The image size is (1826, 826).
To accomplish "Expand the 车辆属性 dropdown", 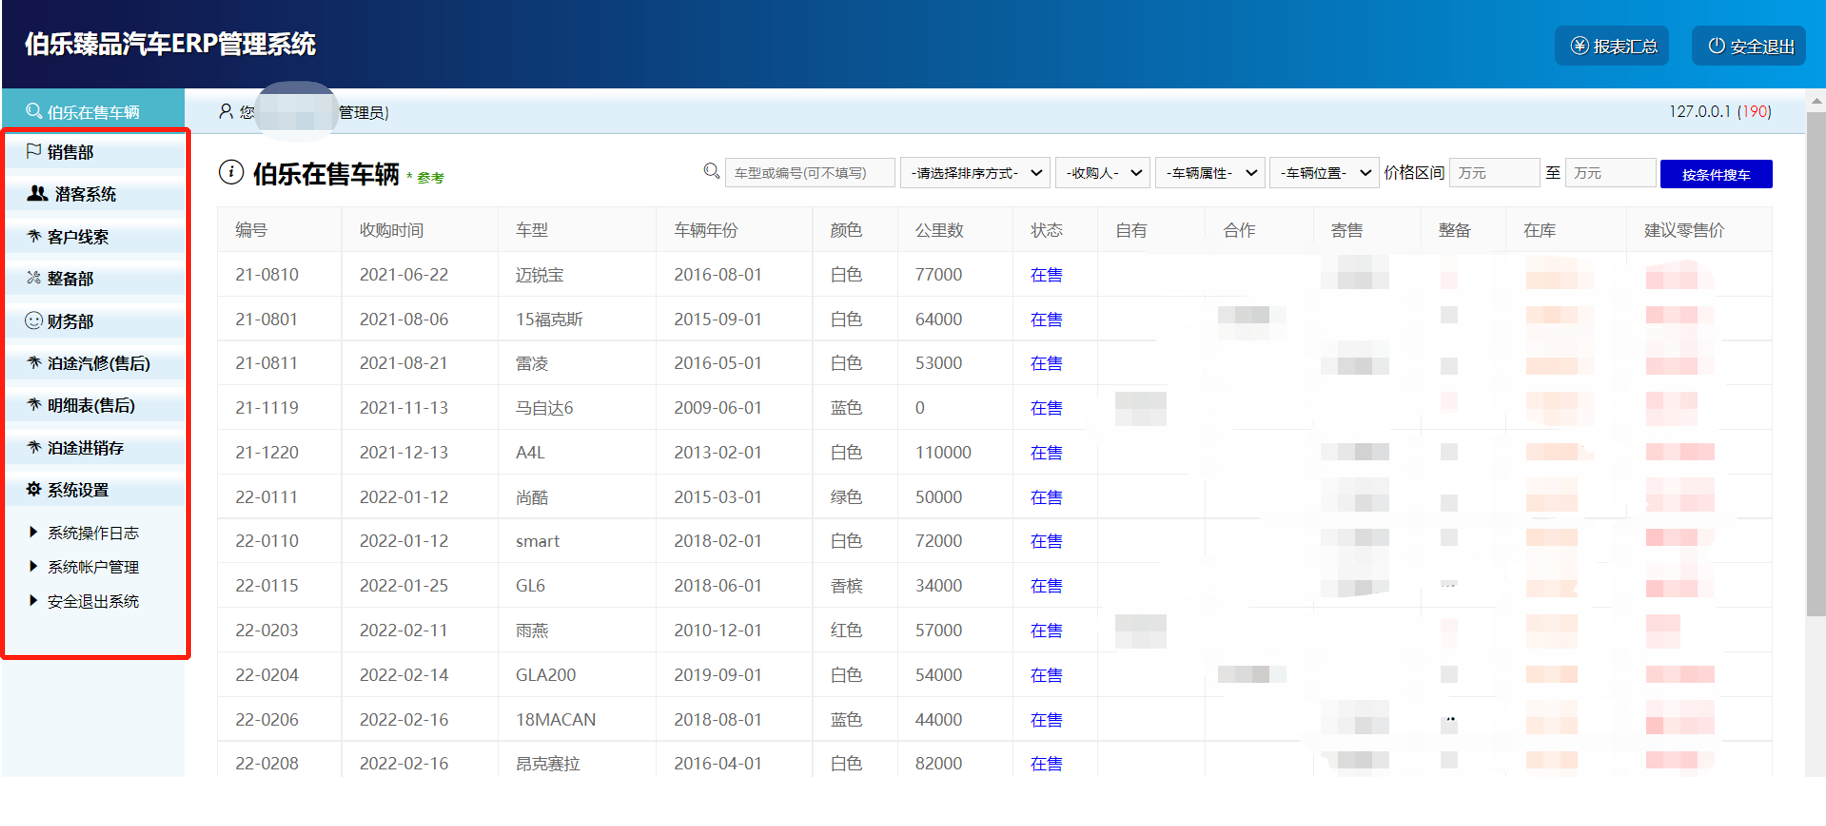I will click(1211, 173).
